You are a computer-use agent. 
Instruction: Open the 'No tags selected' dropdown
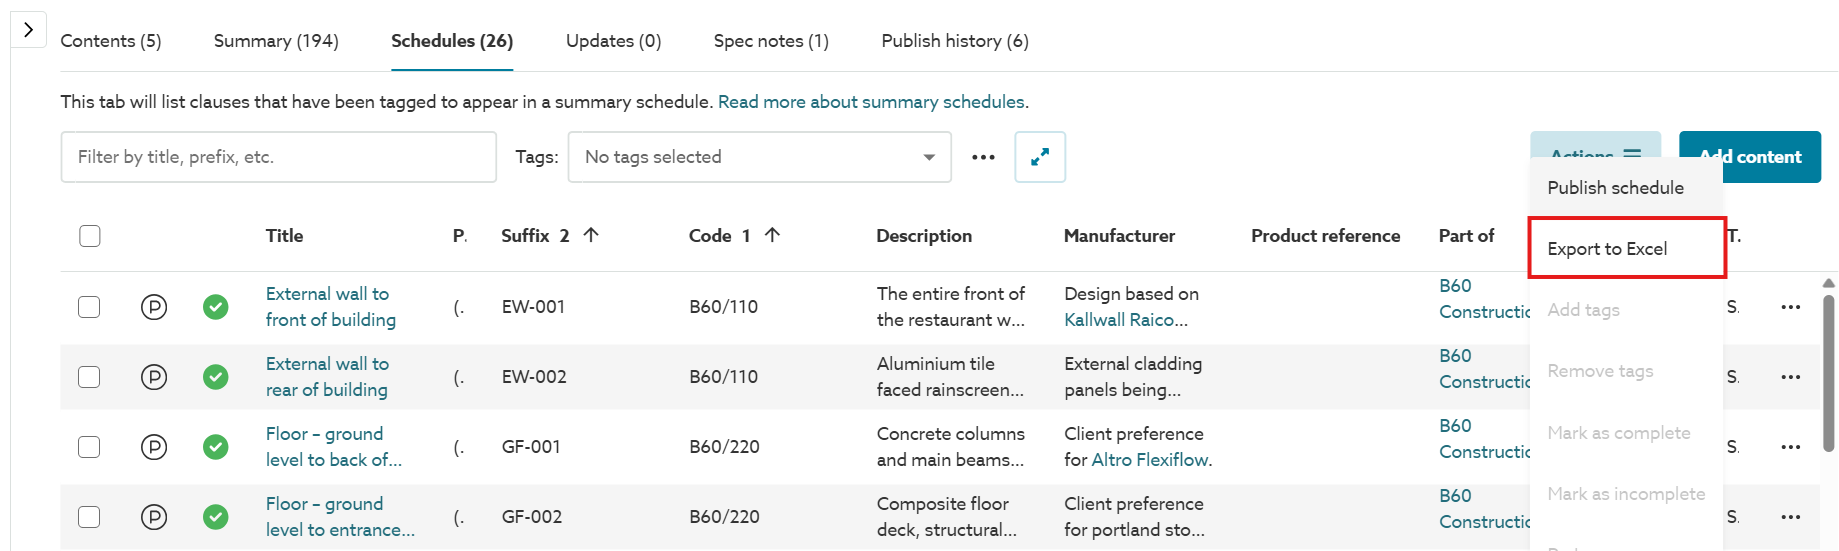coord(759,157)
